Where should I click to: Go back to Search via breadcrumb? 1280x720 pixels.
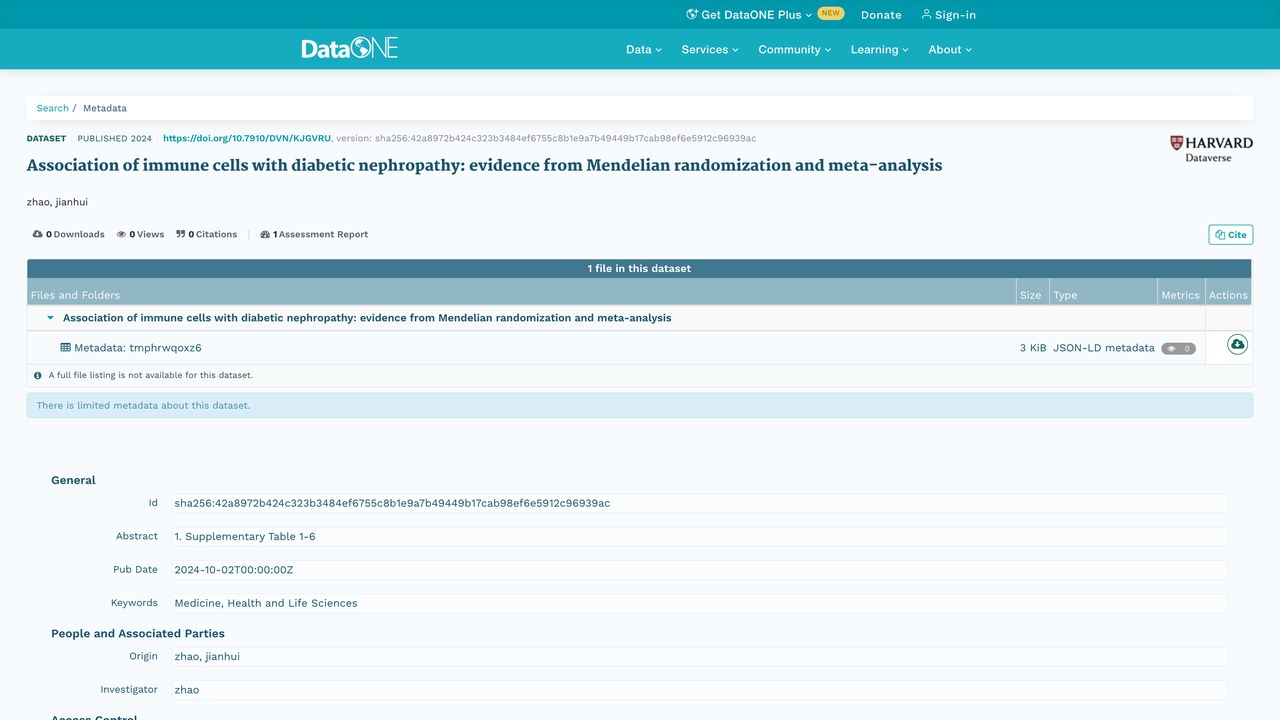(53, 108)
